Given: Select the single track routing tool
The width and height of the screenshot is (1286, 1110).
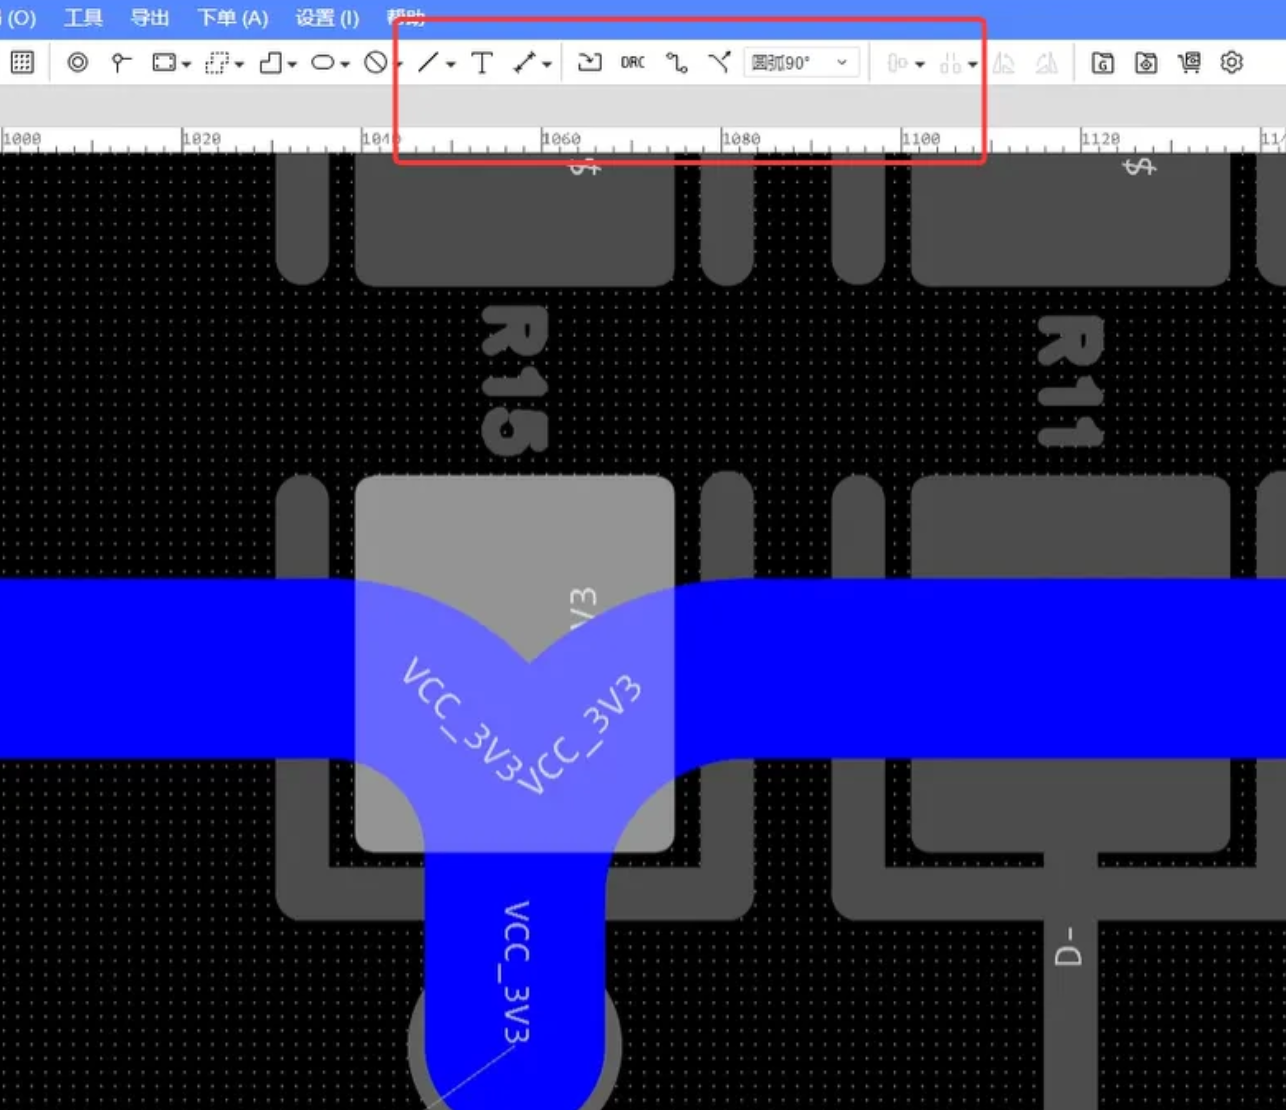Looking at the screenshot, I should [x=677, y=62].
